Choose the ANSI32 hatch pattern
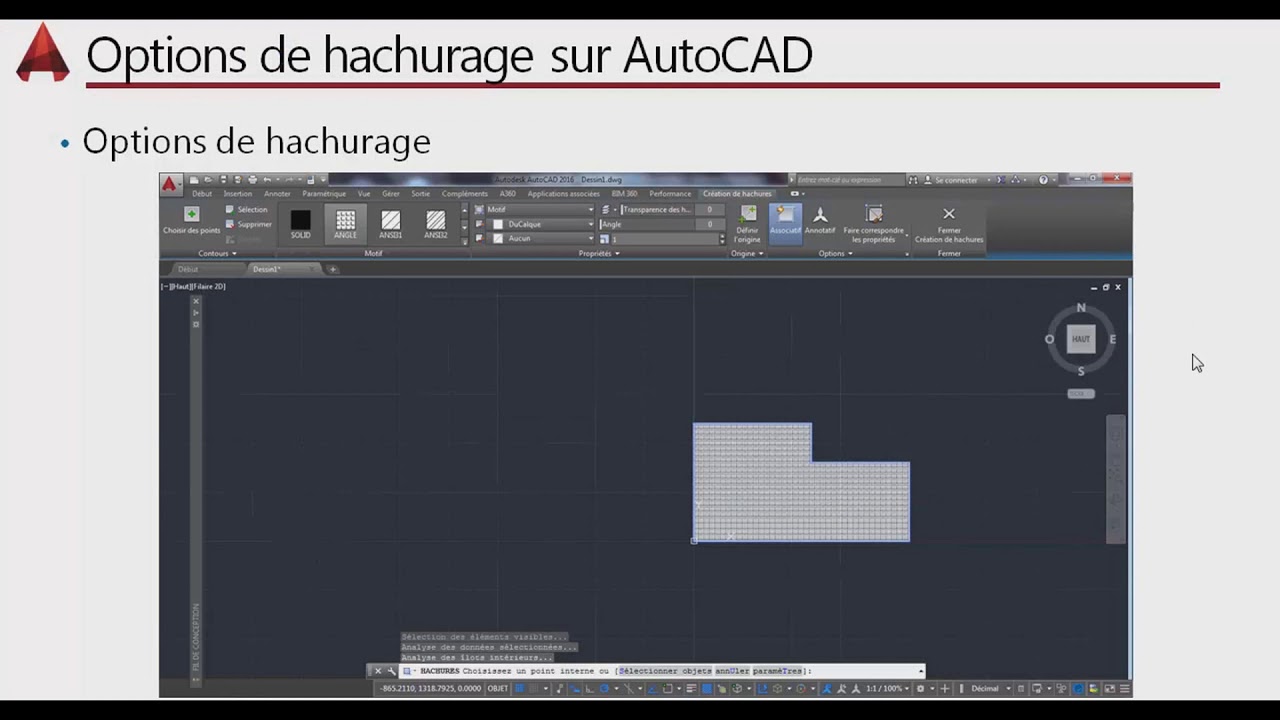Screen dimensions: 1280x720 click(x=436, y=224)
